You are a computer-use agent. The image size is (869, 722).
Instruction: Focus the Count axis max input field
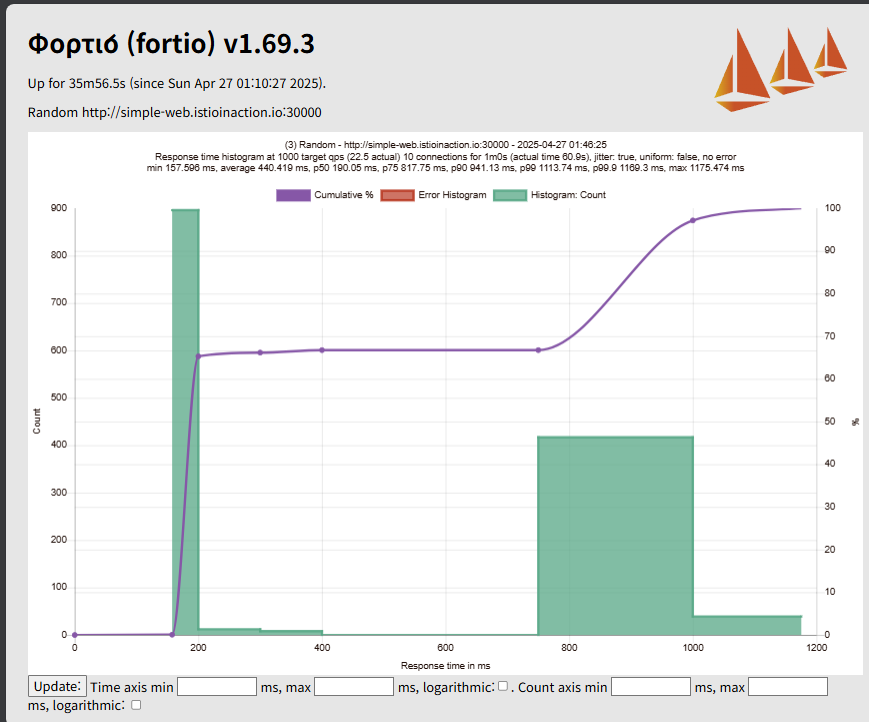tap(788, 687)
